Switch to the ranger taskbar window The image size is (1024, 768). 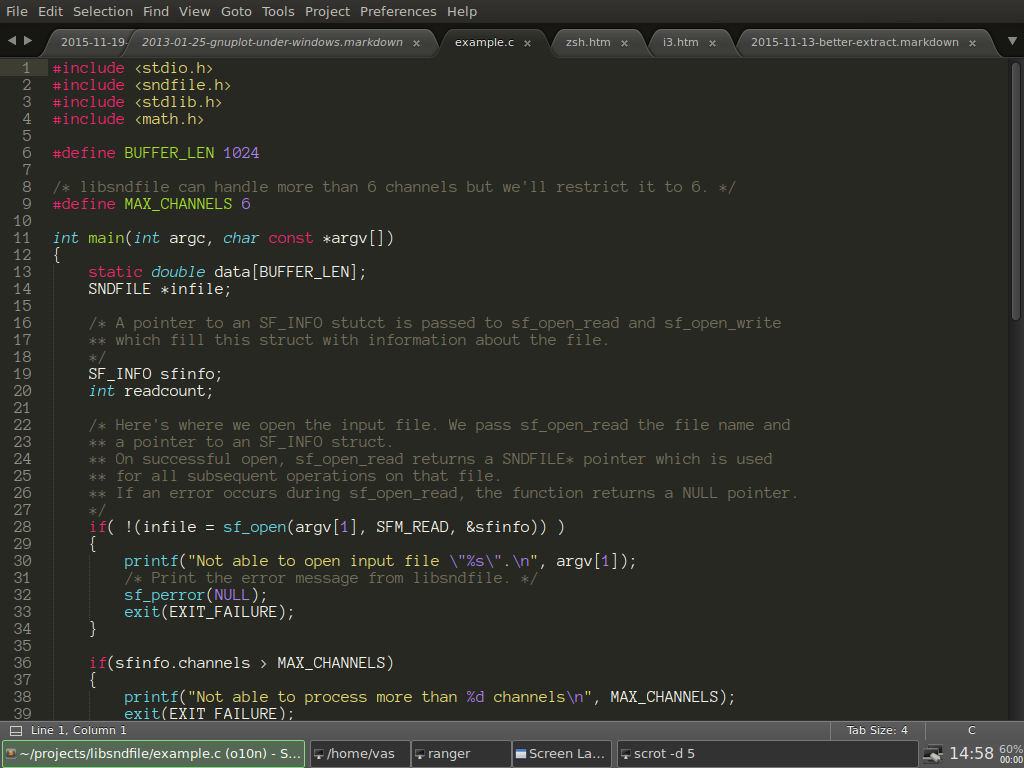[460, 753]
